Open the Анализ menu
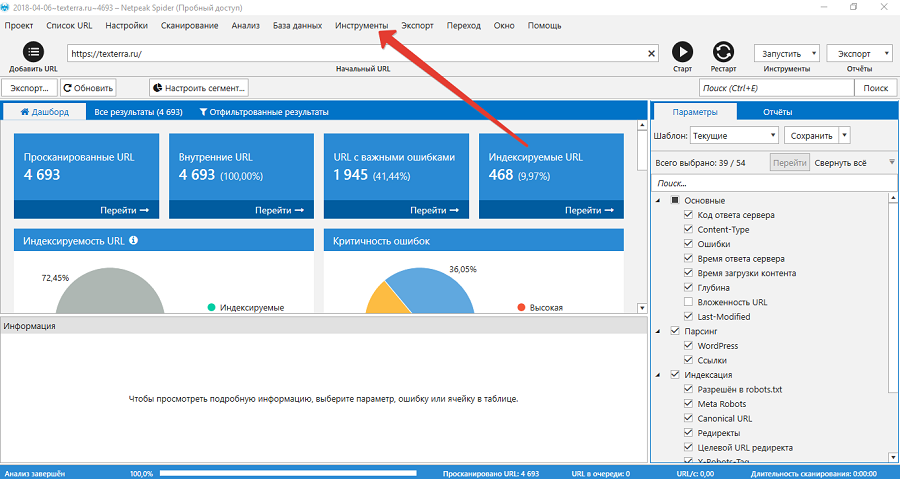Screen dimensions: 900x479 (x=246, y=26)
